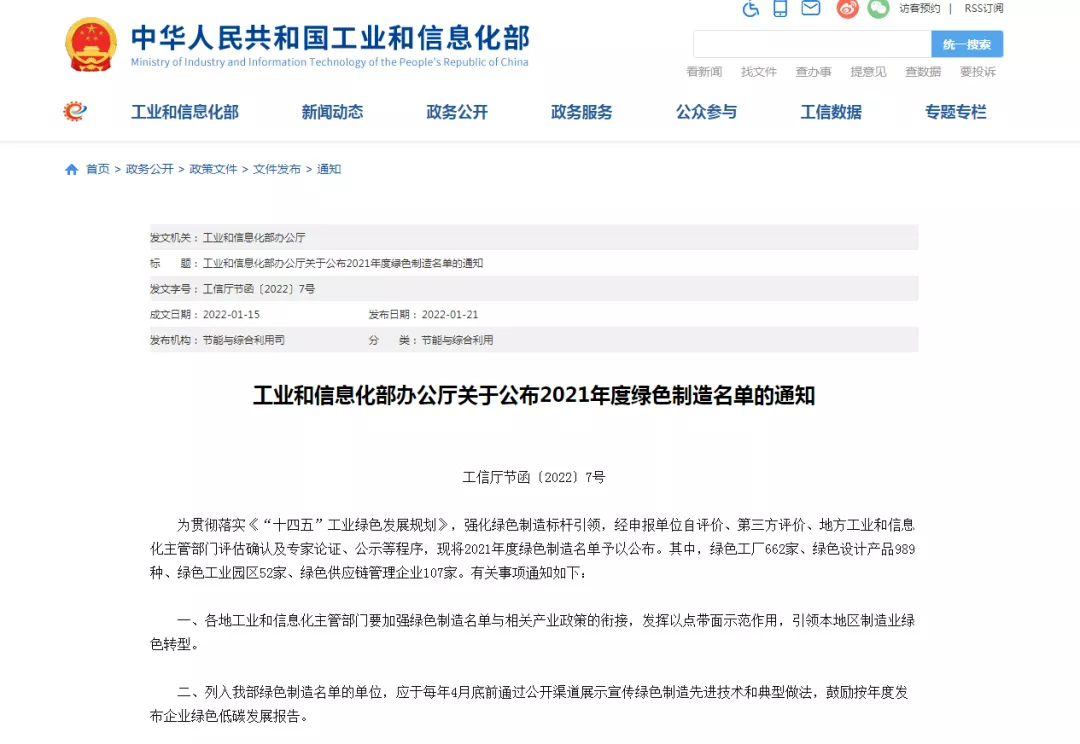Click the RSS订阅 link

984,8
